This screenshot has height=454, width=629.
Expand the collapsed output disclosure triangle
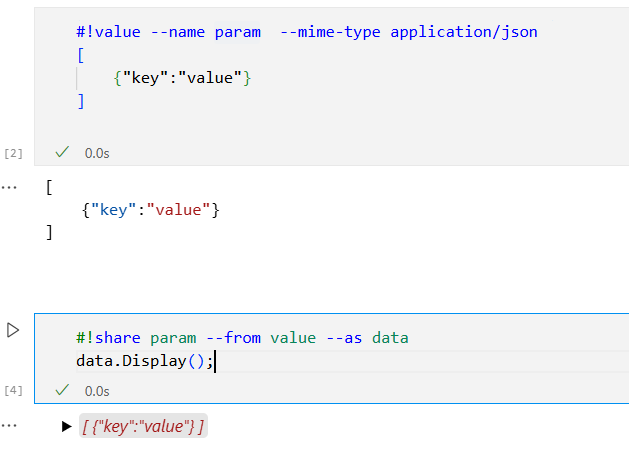pyautogui.click(x=66, y=427)
